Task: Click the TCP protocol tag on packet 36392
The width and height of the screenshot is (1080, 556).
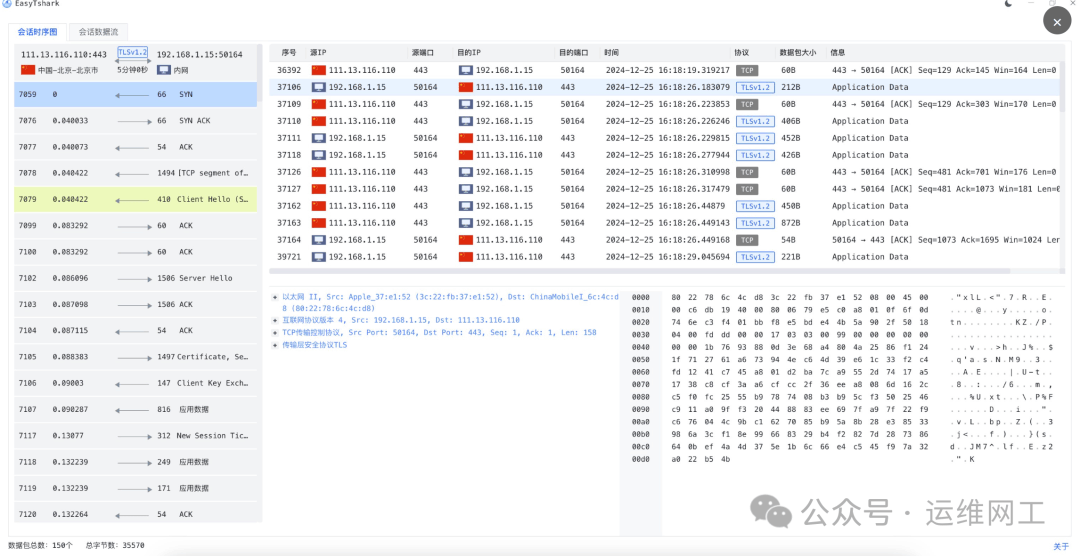Action: [746, 71]
